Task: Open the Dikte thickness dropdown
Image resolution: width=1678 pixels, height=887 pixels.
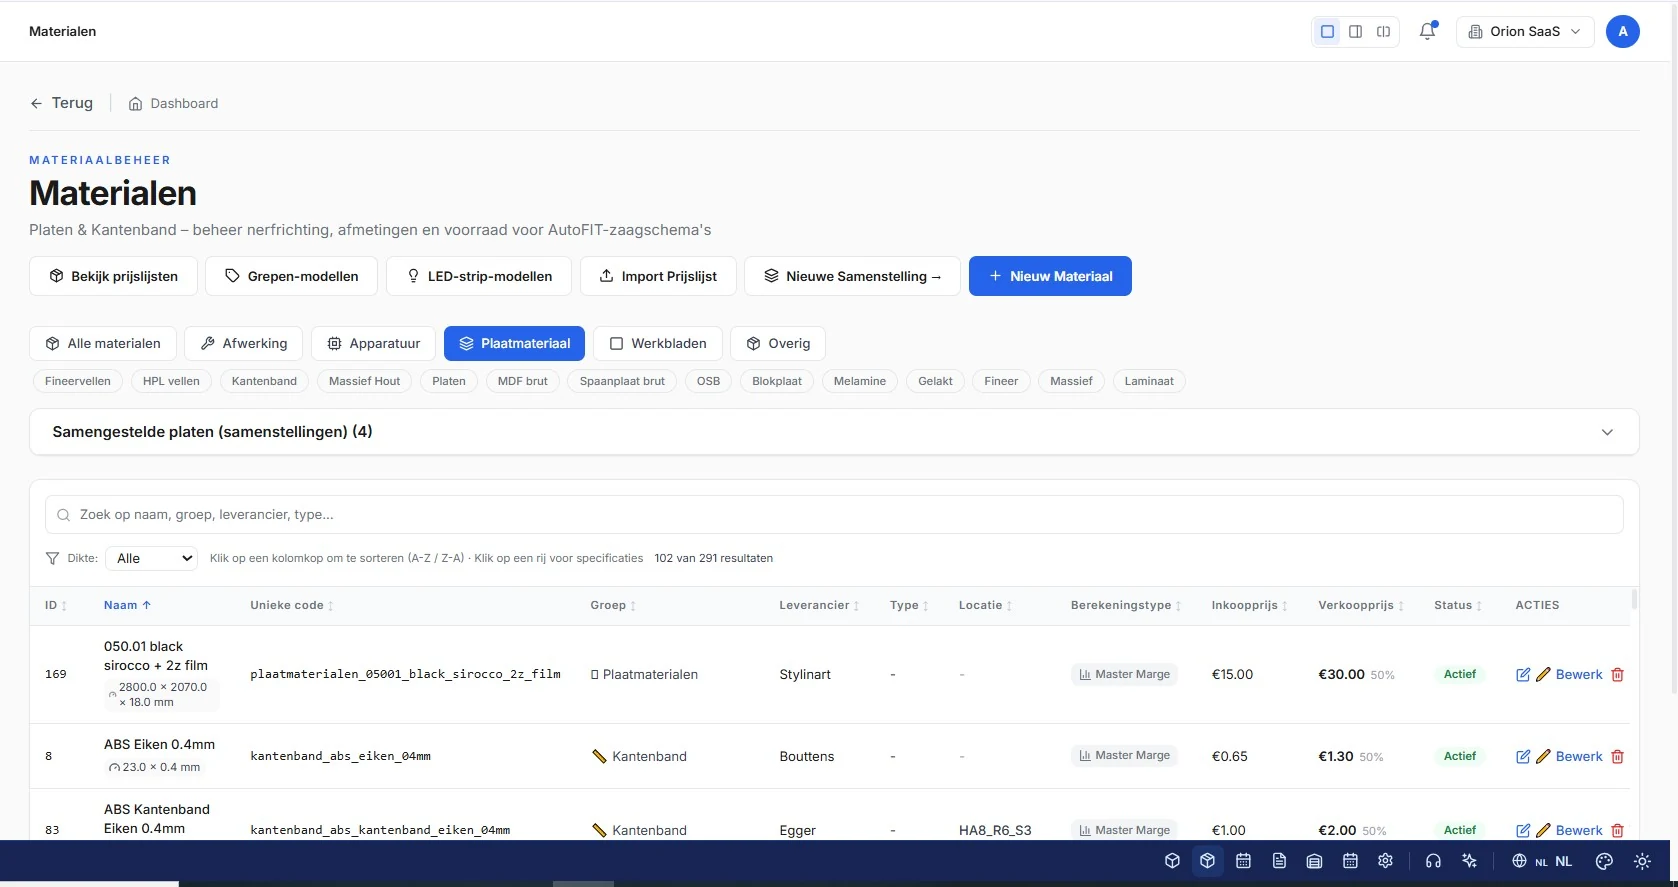Action: [152, 558]
